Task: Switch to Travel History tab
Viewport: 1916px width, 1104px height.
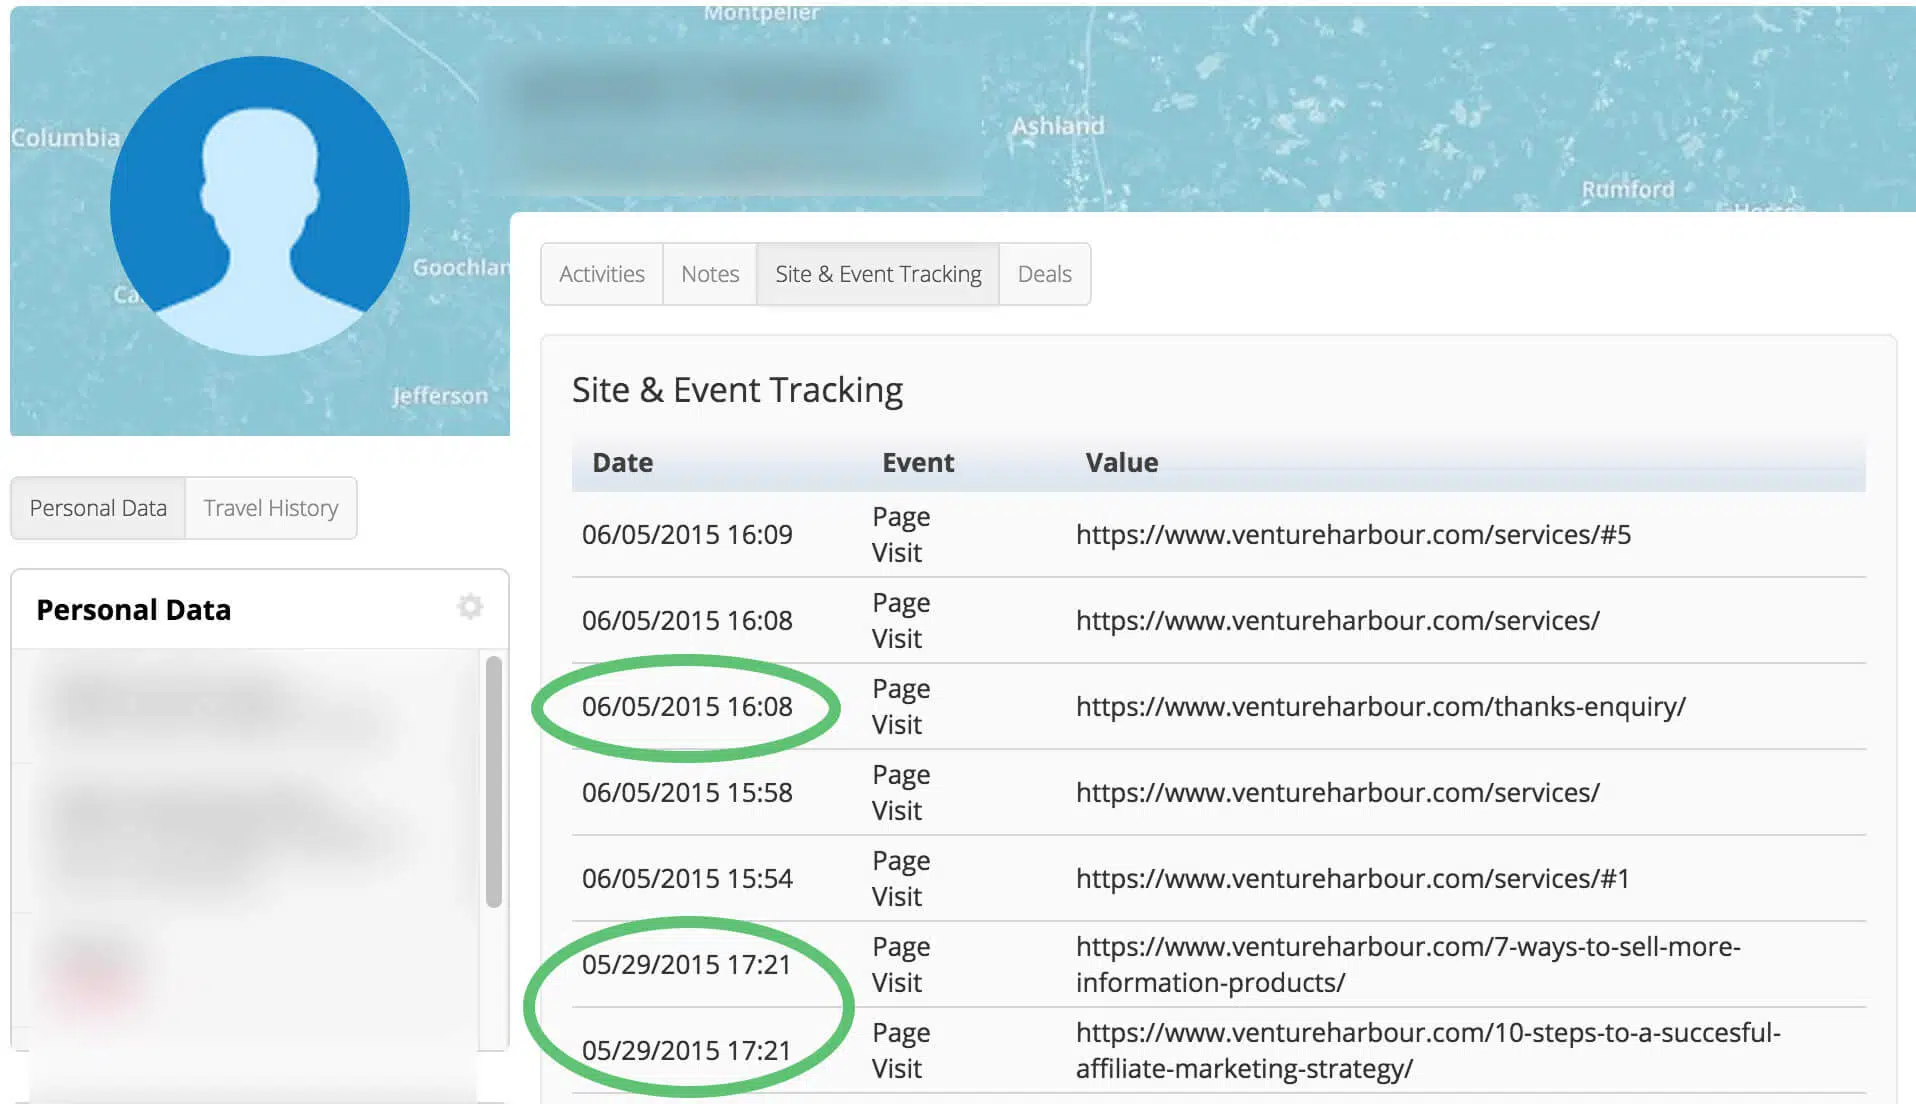Action: [x=271, y=508]
